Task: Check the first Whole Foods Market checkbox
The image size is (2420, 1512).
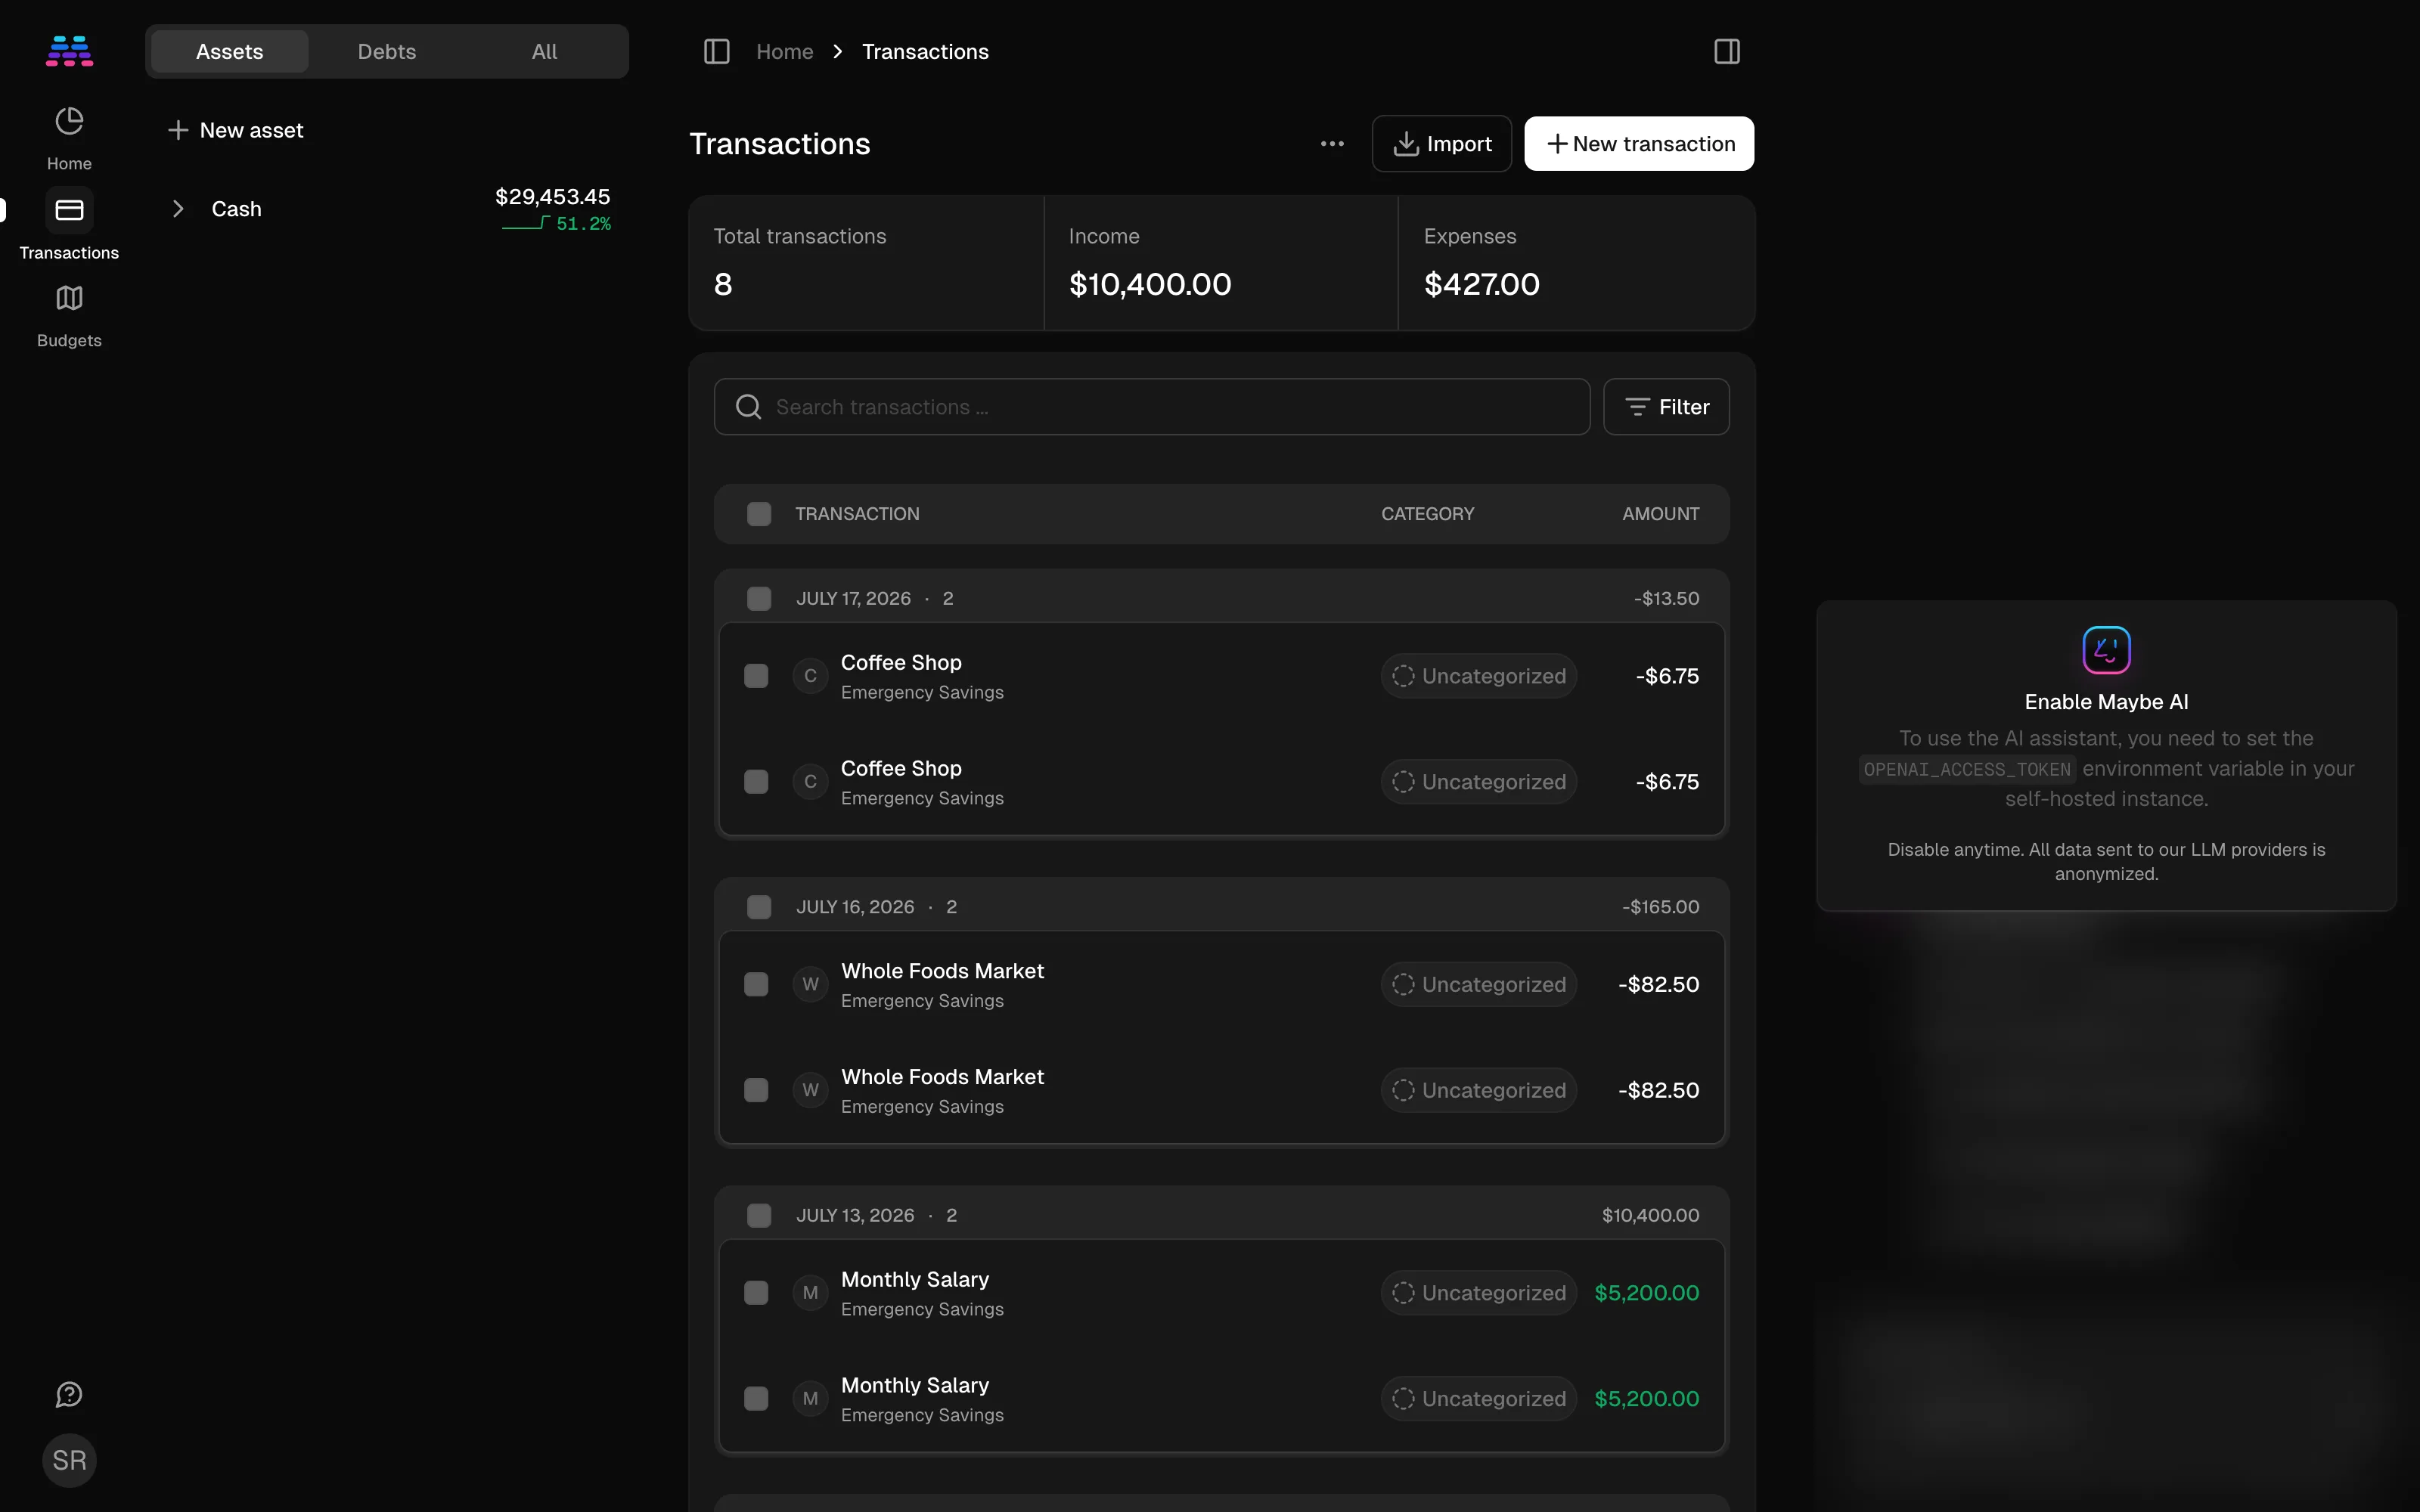Action: [x=756, y=984]
